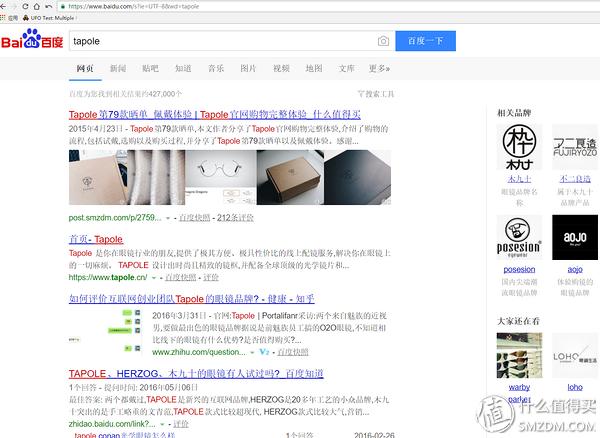Image resolution: width=600 pixels, height=438 pixels.
Task: Open the 首页- Tapole result link
Action: 96,239
